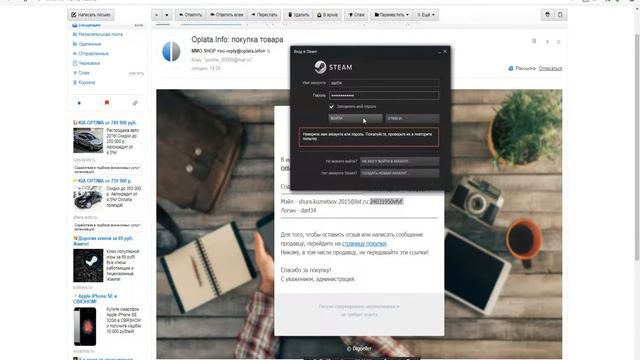Click the dot icon in the email header

click(547, 42)
